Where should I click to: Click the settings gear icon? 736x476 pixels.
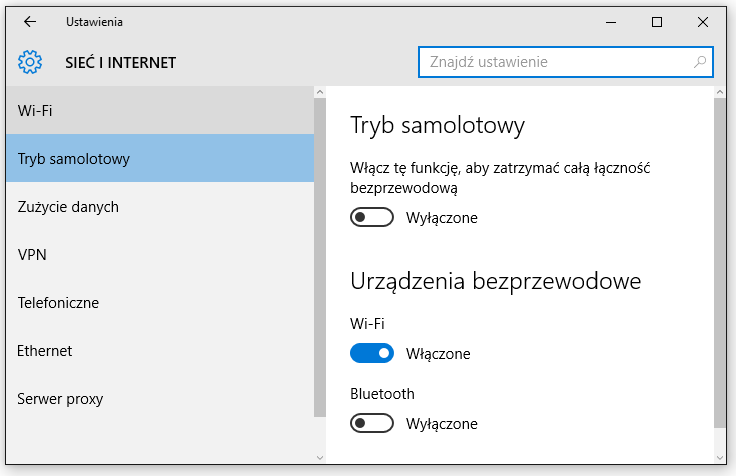pos(30,62)
